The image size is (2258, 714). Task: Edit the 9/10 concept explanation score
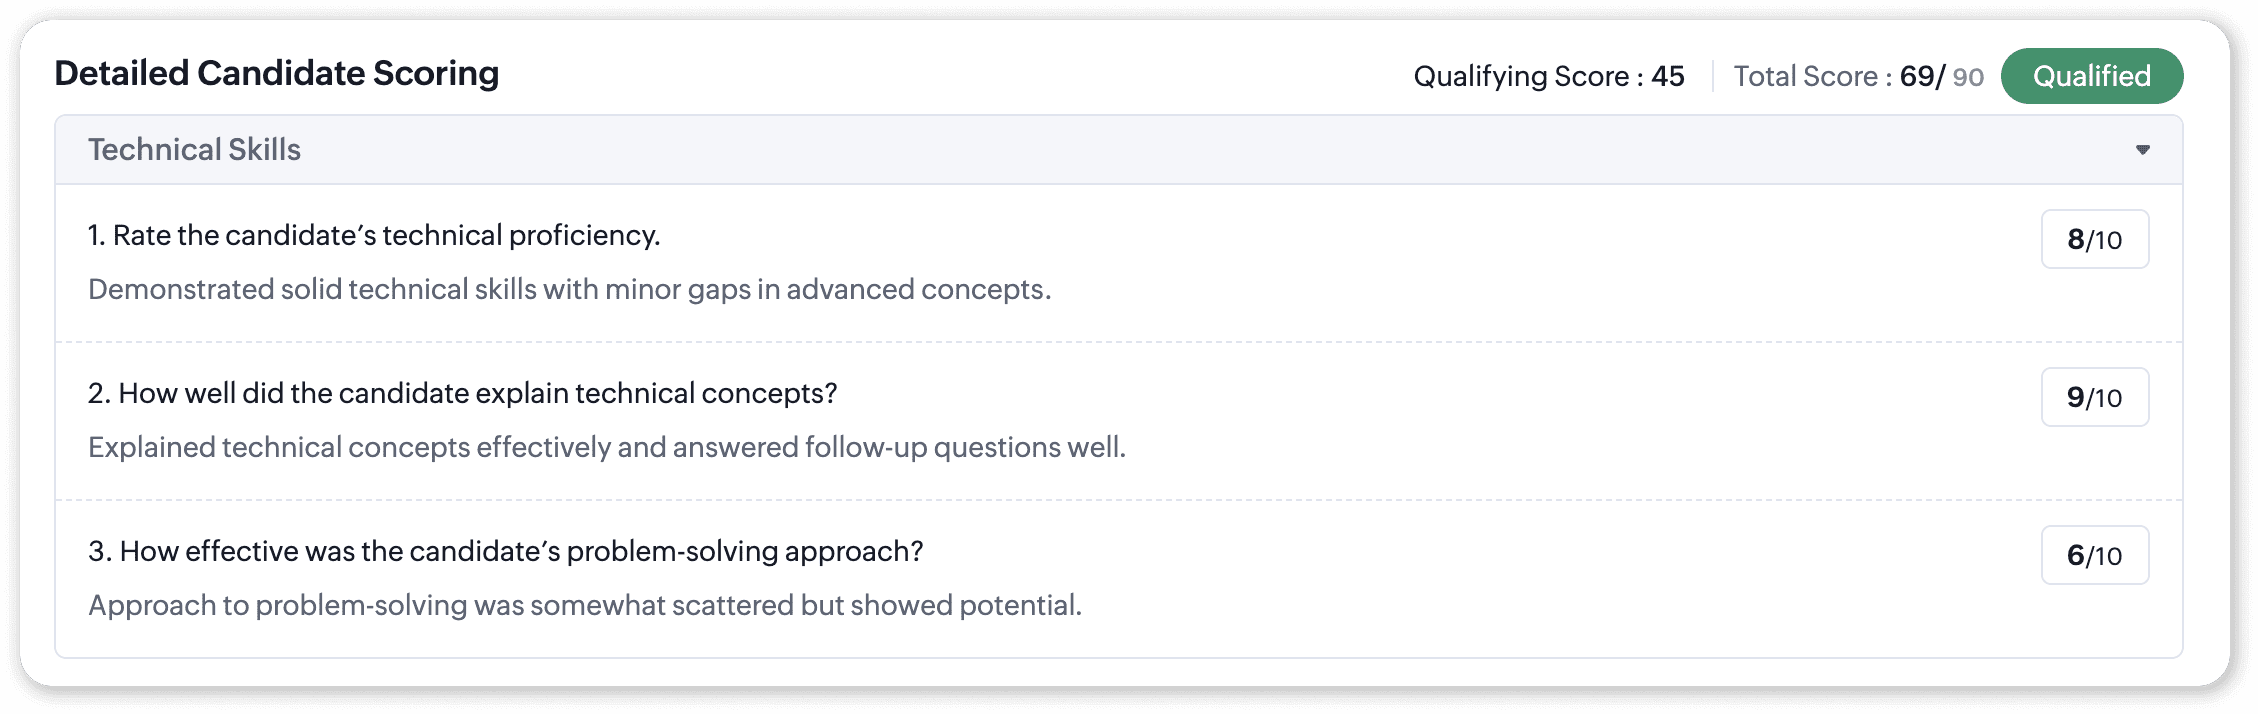tap(2094, 397)
